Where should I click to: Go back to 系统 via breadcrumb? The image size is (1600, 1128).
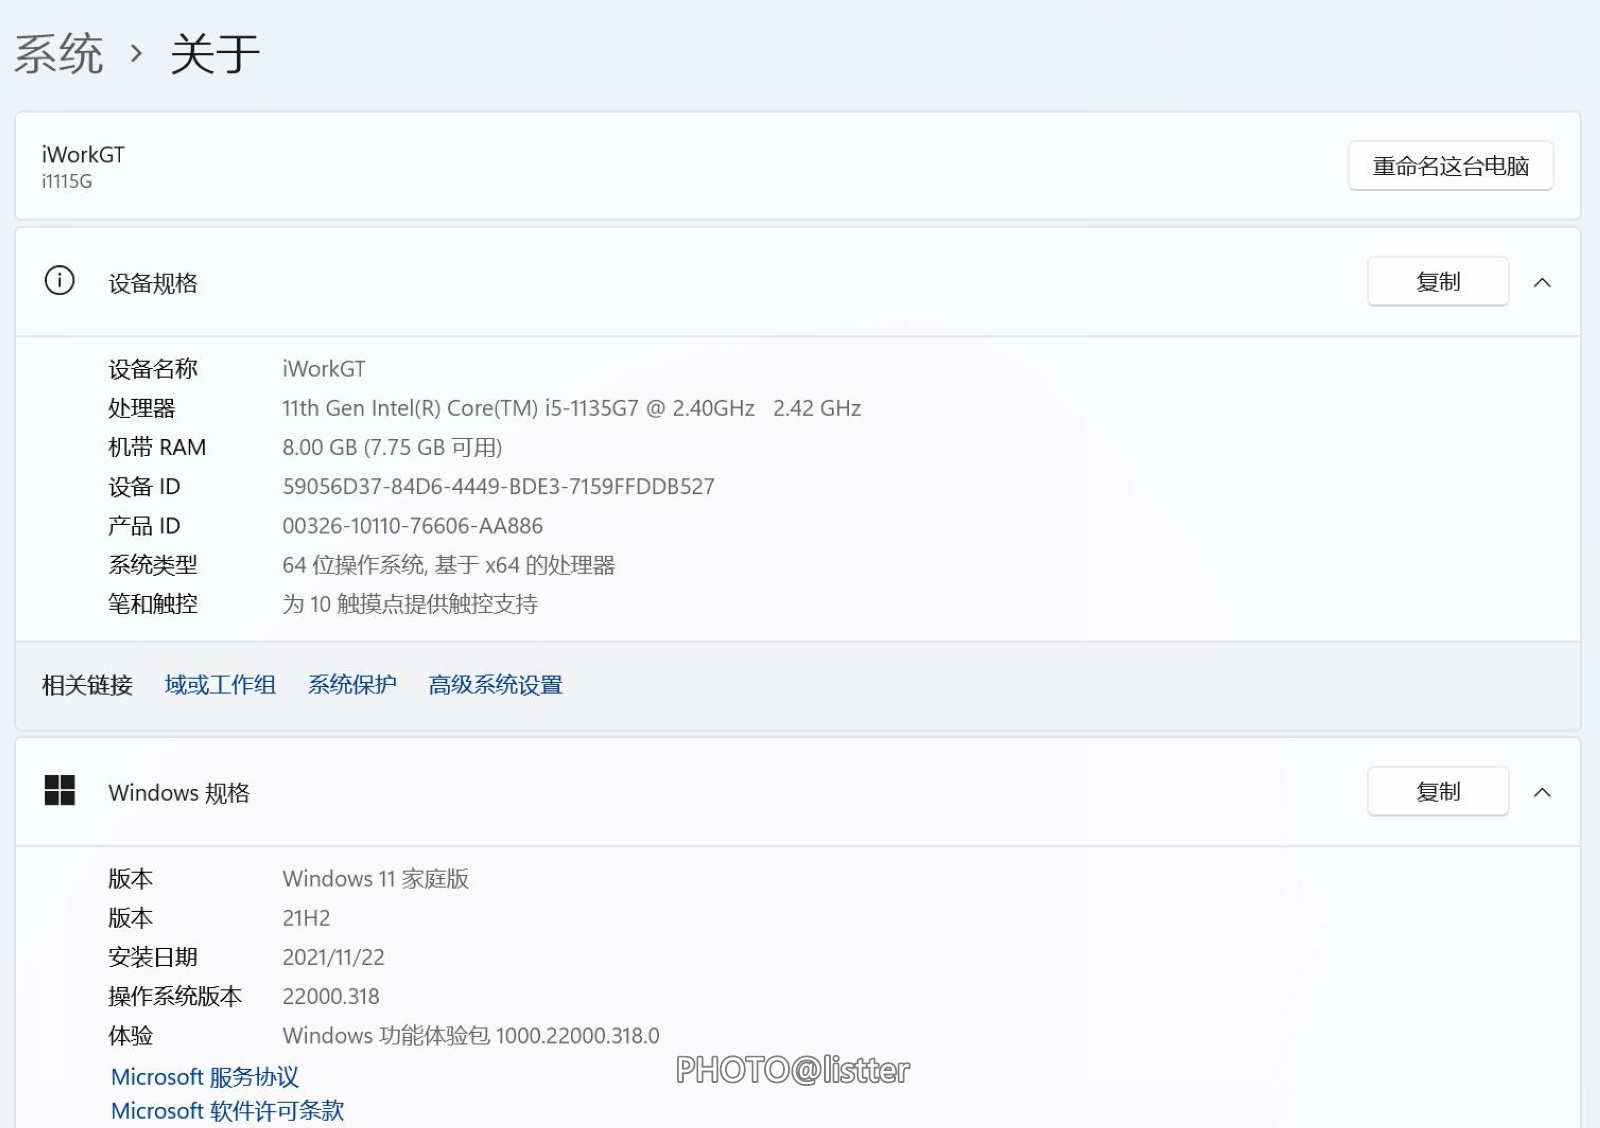pyautogui.click(x=59, y=53)
